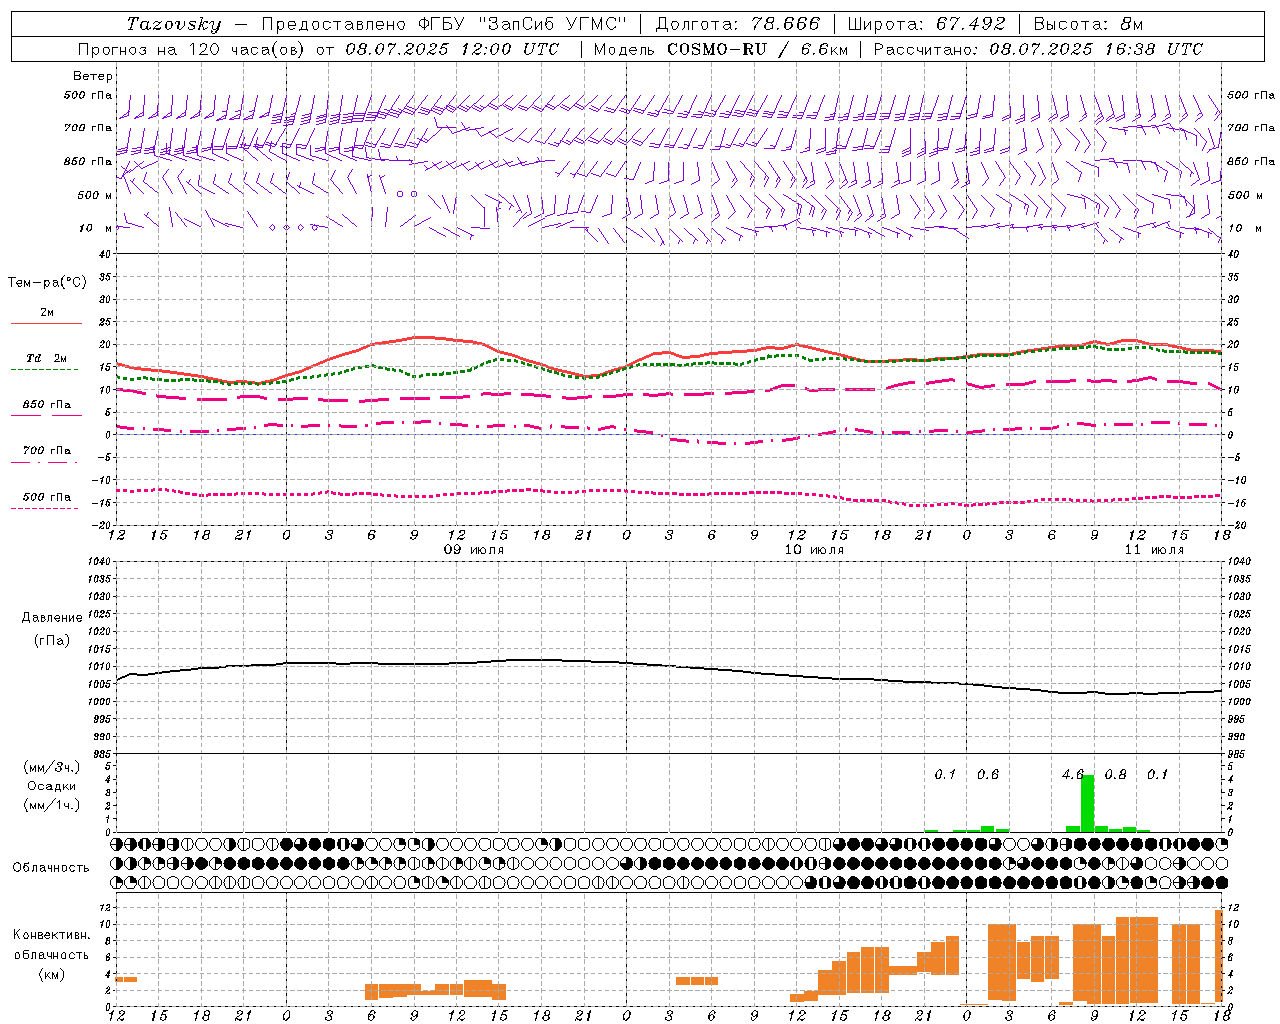Select the 850 гПа temperature legend entry
This screenshot has width=1280, height=1024.
click(x=47, y=405)
